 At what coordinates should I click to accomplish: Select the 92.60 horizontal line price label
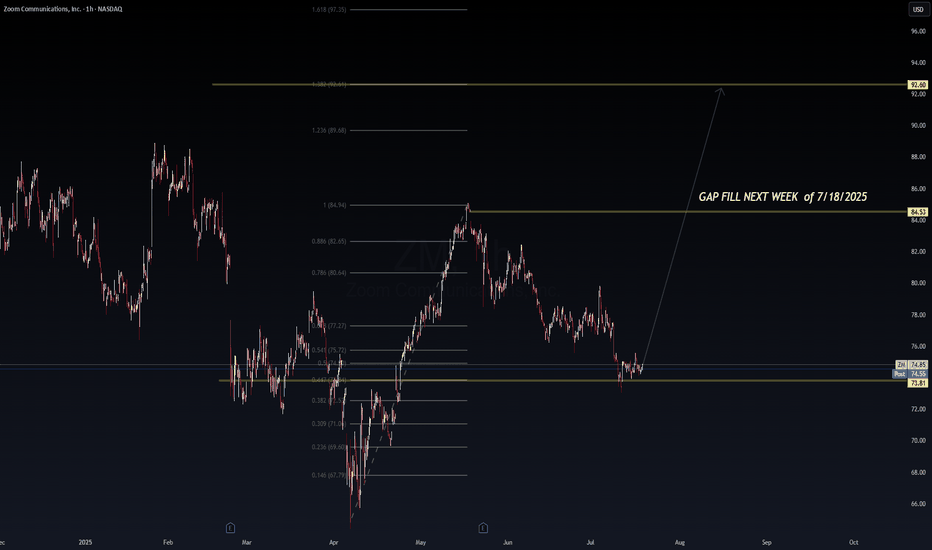click(918, 85)
